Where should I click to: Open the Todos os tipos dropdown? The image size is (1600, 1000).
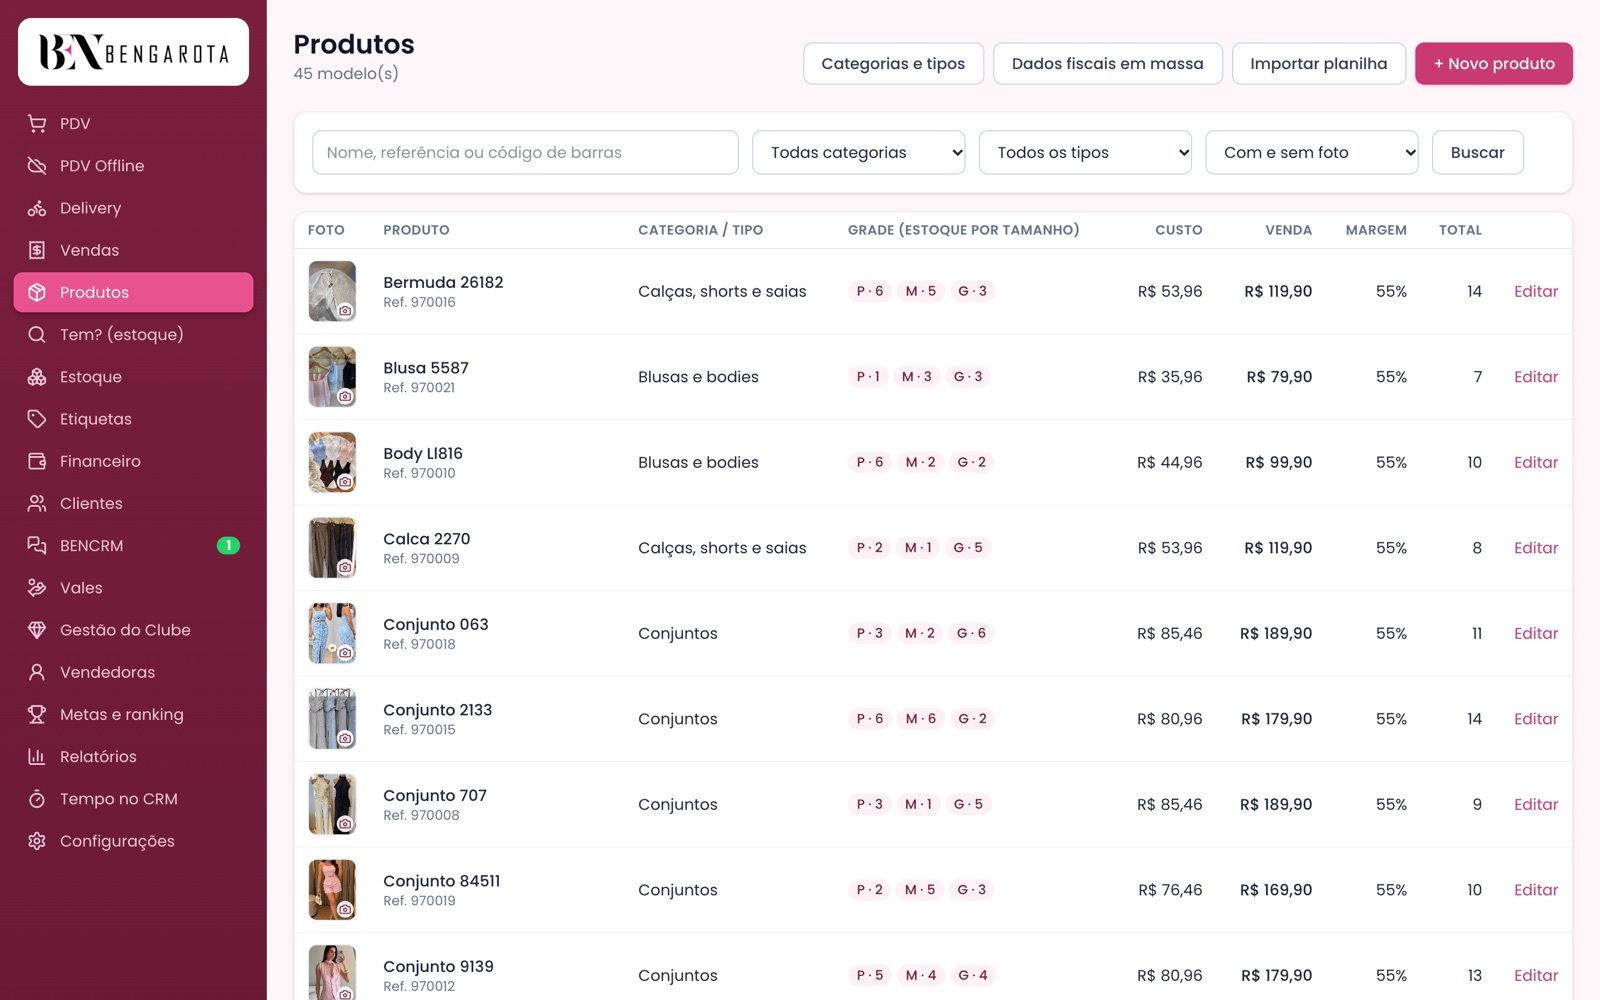pos(1085,152)
